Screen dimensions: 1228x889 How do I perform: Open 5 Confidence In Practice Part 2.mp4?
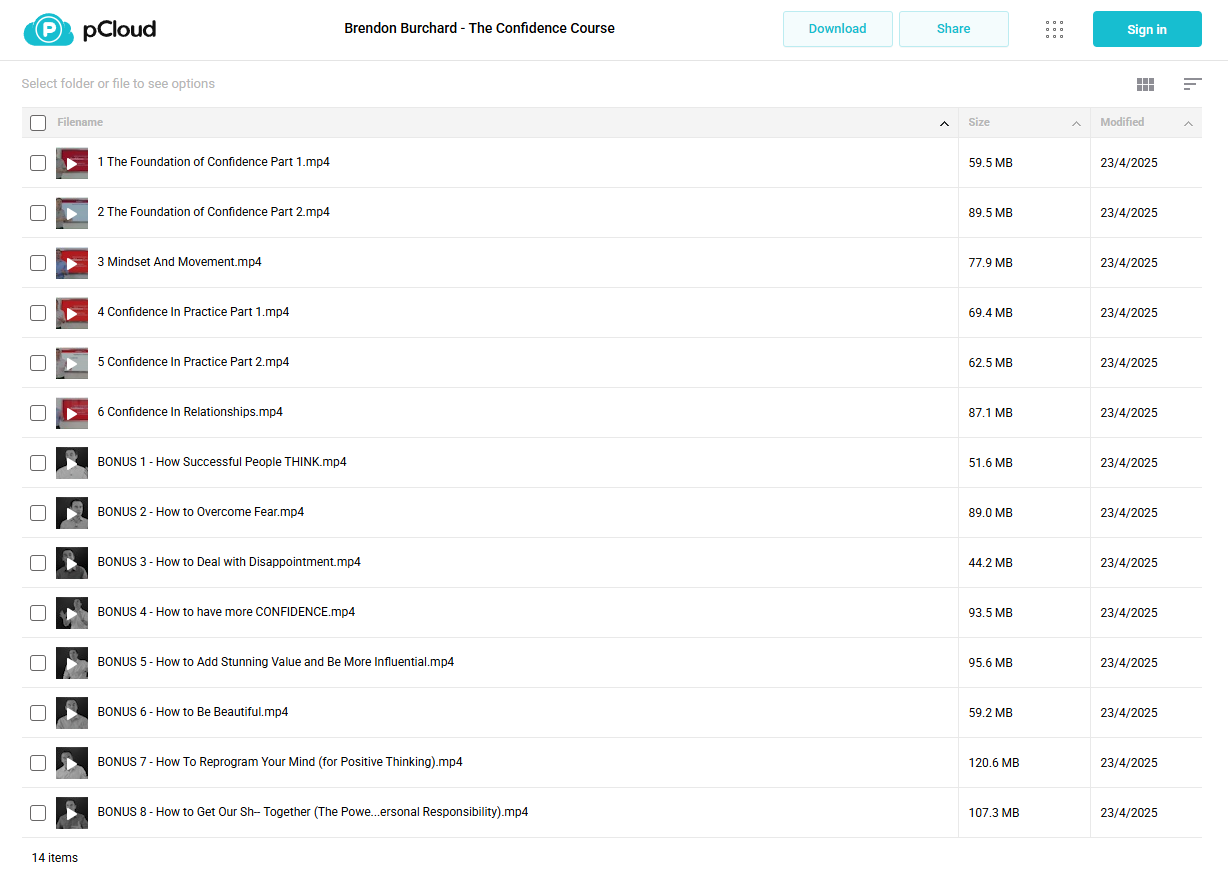tap(193, 362)
